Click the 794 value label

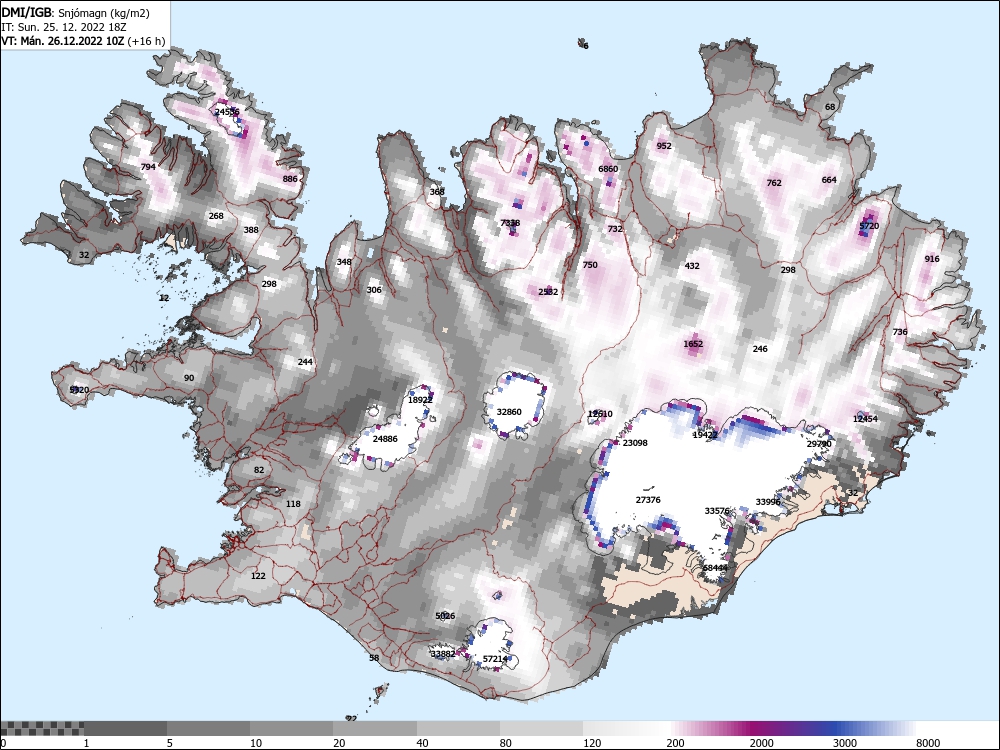coord(148,167)
